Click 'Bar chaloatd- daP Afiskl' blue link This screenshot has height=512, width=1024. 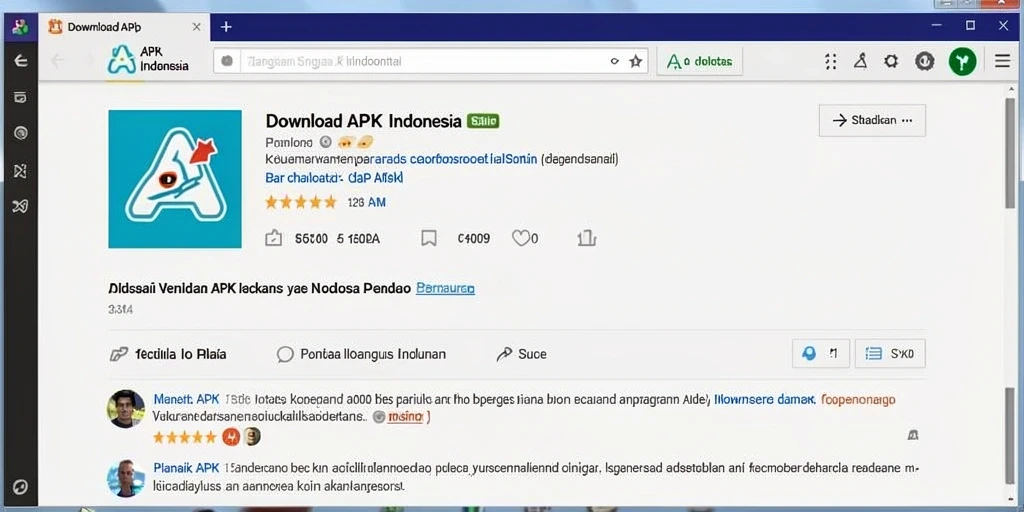pos(334,177)
